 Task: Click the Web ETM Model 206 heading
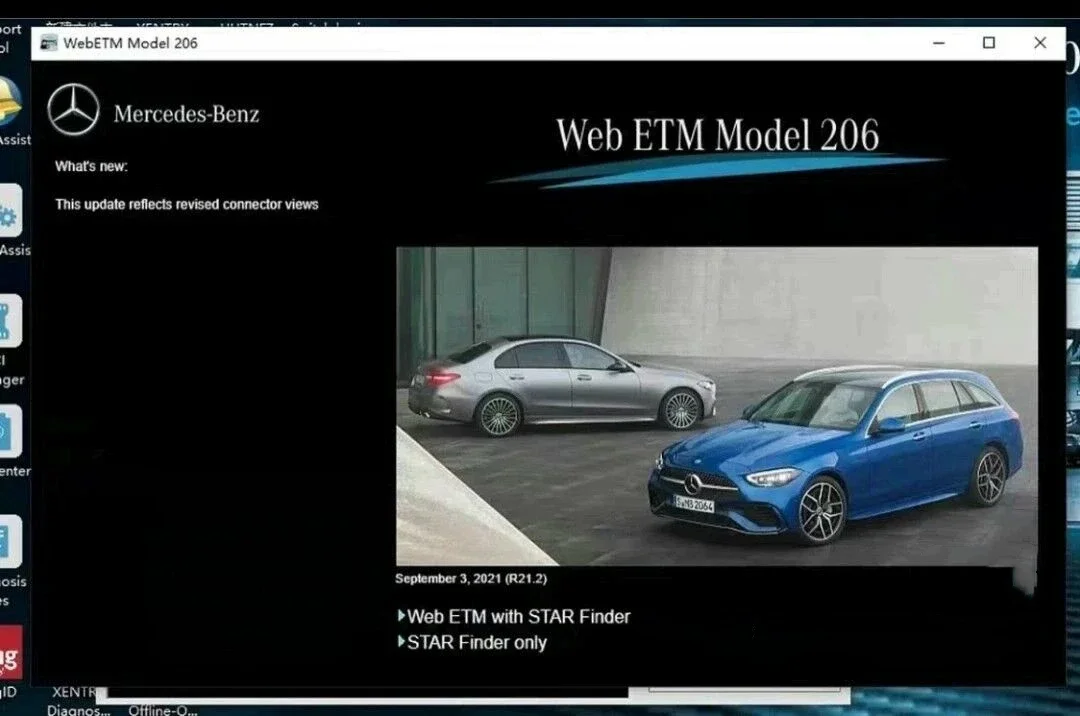point(718,134)
